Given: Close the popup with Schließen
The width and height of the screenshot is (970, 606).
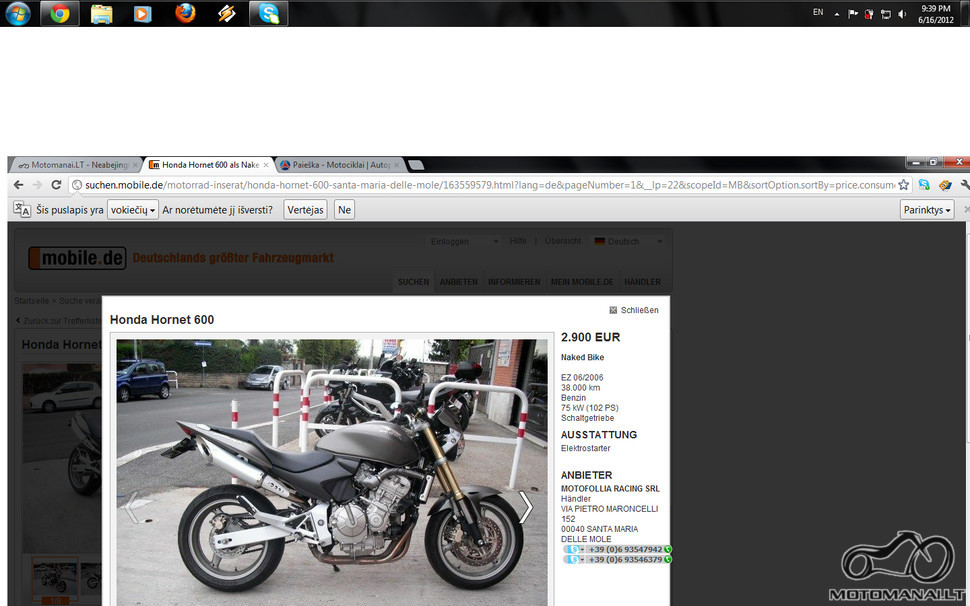Looking at the screenshot, I should pyautogui.click(x=634, y=310).
